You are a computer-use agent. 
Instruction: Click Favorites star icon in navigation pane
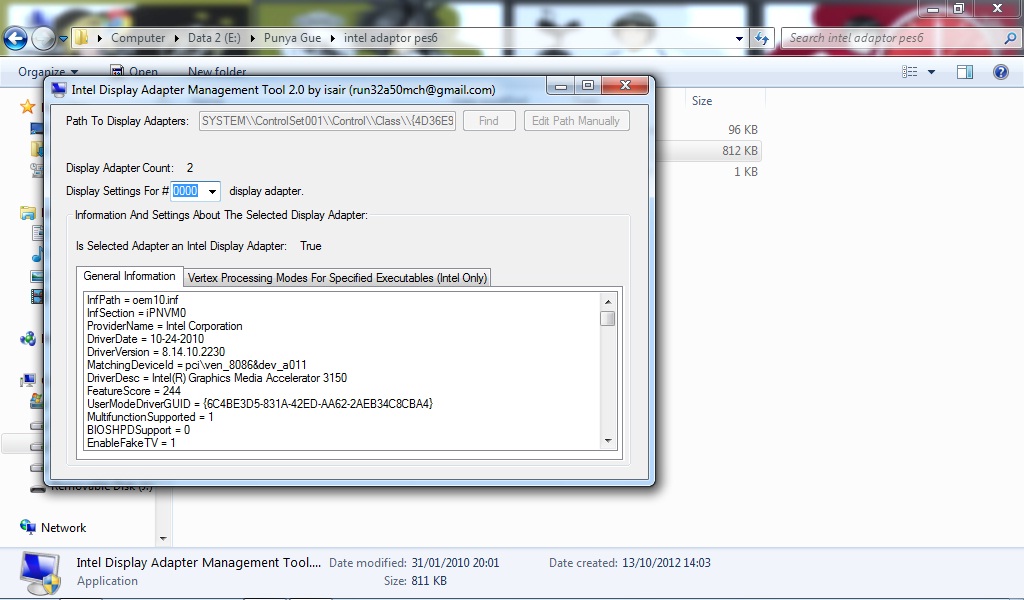(x=27, y=106)
